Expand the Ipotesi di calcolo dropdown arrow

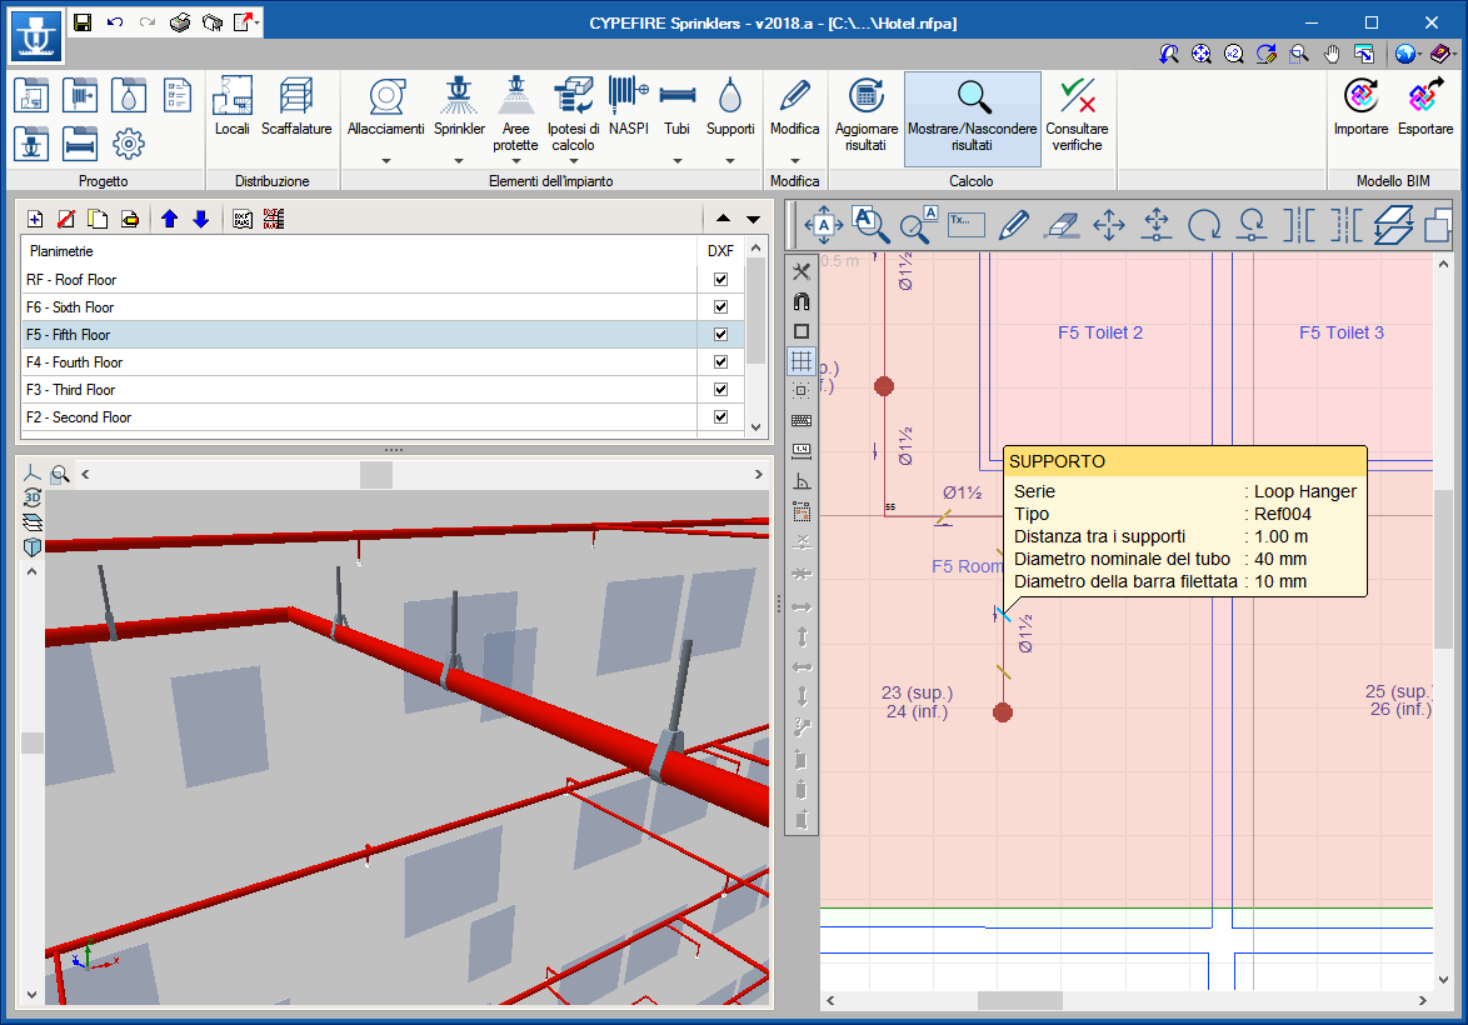pyautogui.click(x=573, y=160)
